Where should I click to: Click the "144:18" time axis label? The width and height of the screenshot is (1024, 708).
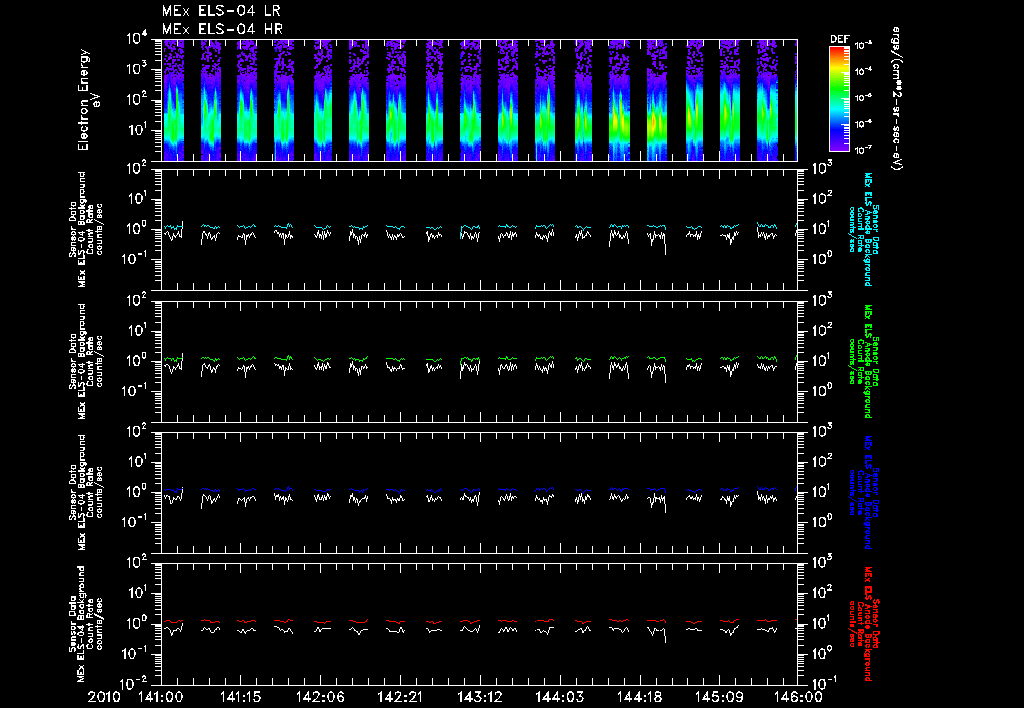click(639, 698)
